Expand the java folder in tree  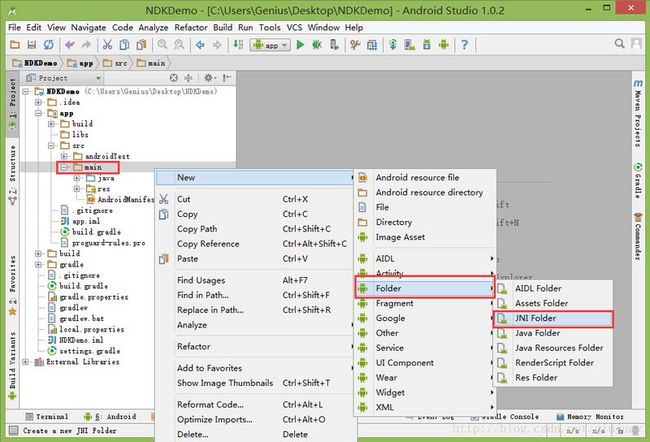tap(78, 178)
